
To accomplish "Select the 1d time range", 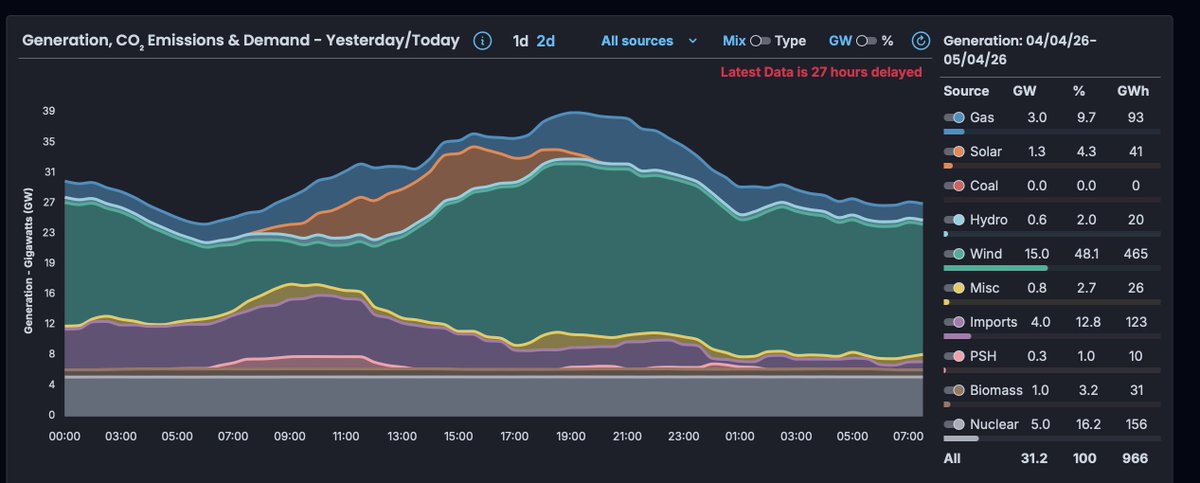I will 520,41.
